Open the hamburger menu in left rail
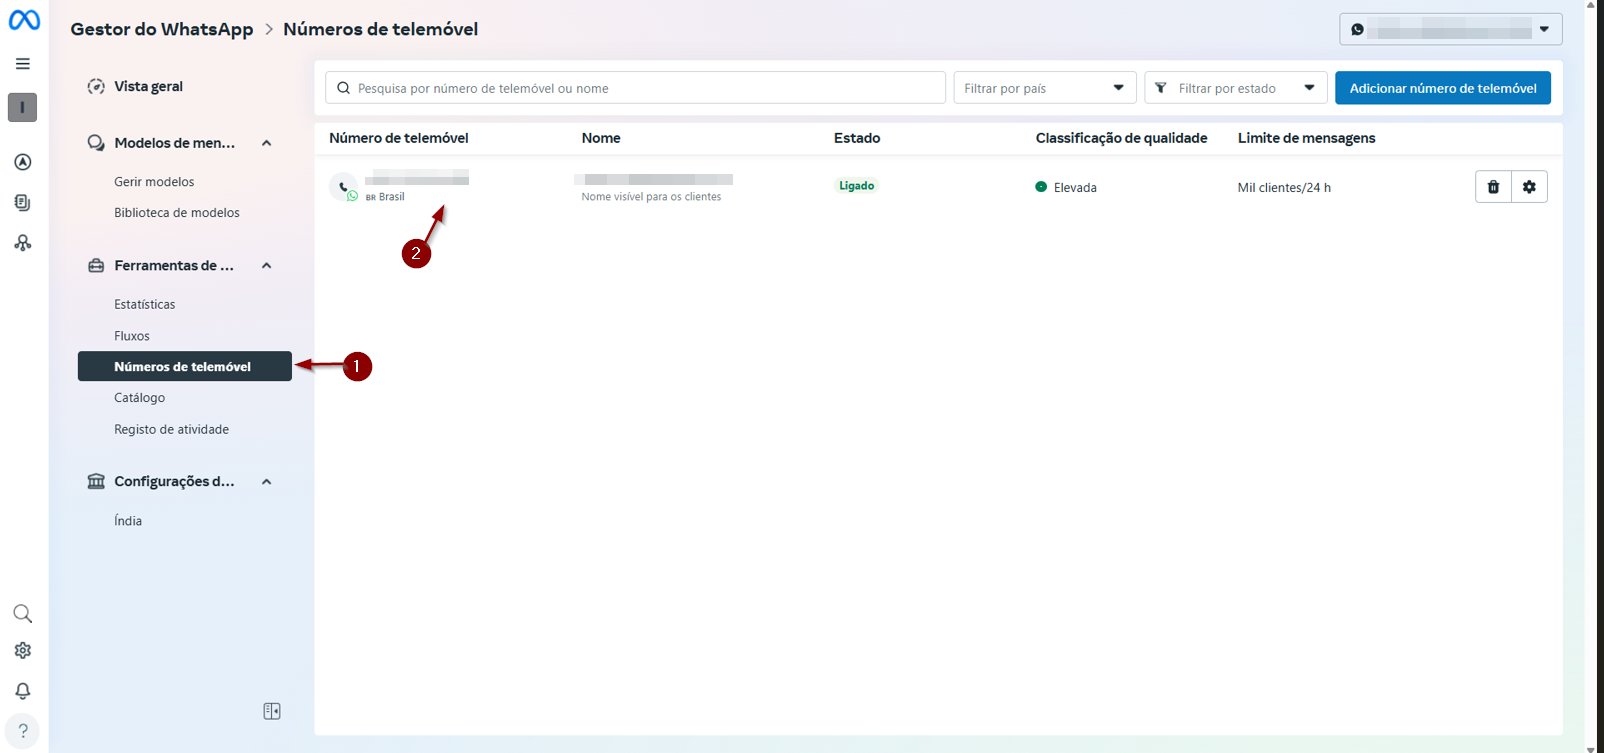The height and width of the screenshot is (753, 1604). [22, 64]
